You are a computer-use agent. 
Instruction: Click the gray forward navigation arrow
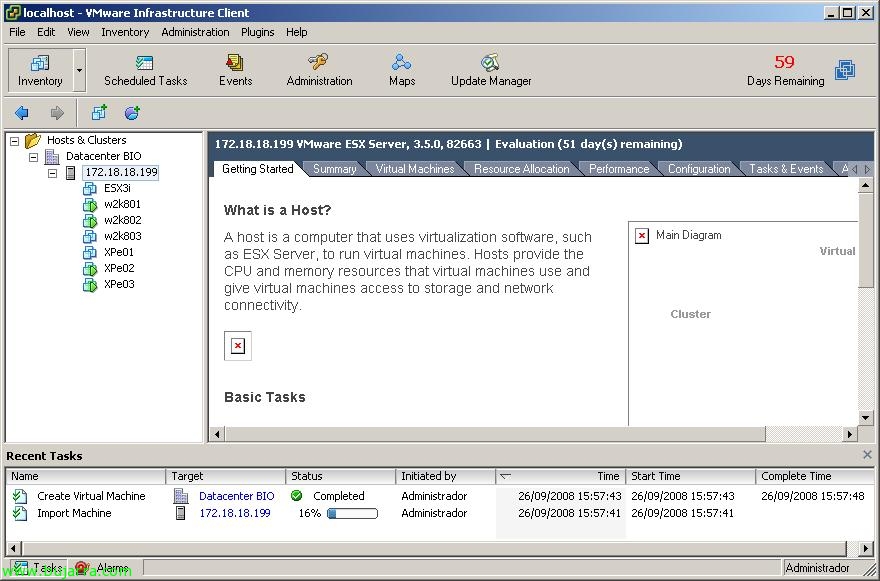click(x=57, y=113)
